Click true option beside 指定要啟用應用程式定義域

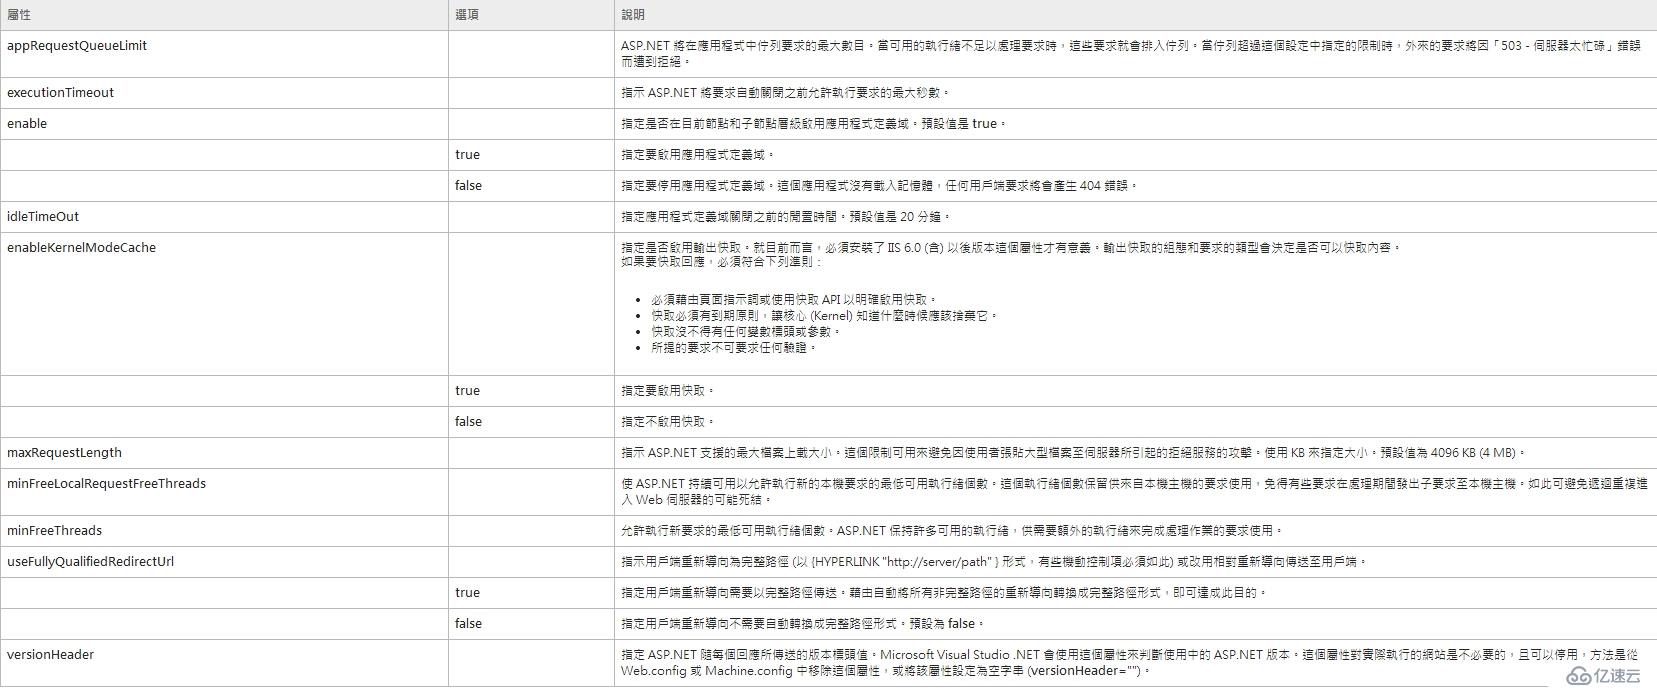(467, 155)
